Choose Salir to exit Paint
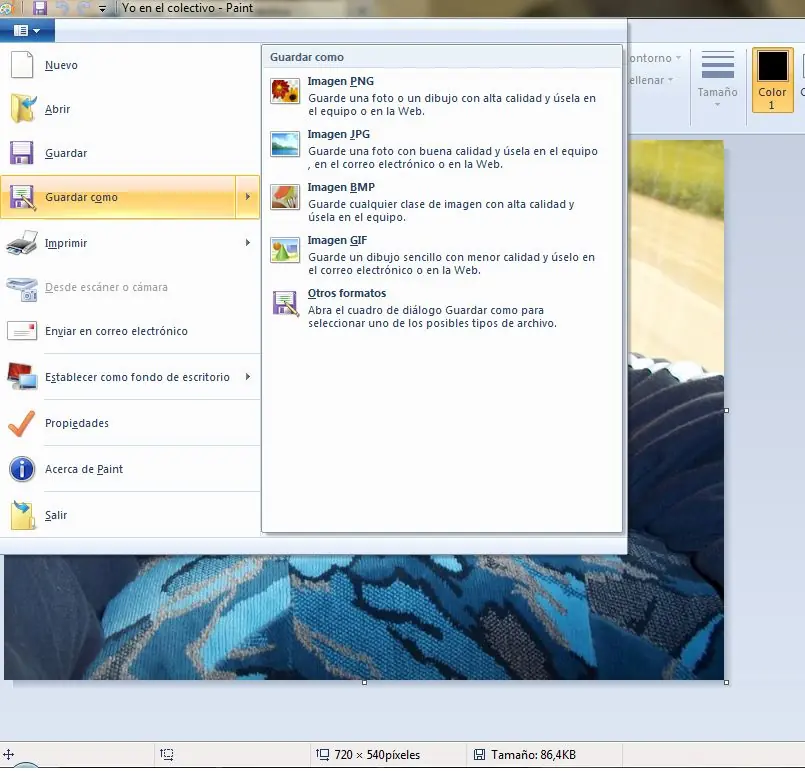 (x=130, y=515)
